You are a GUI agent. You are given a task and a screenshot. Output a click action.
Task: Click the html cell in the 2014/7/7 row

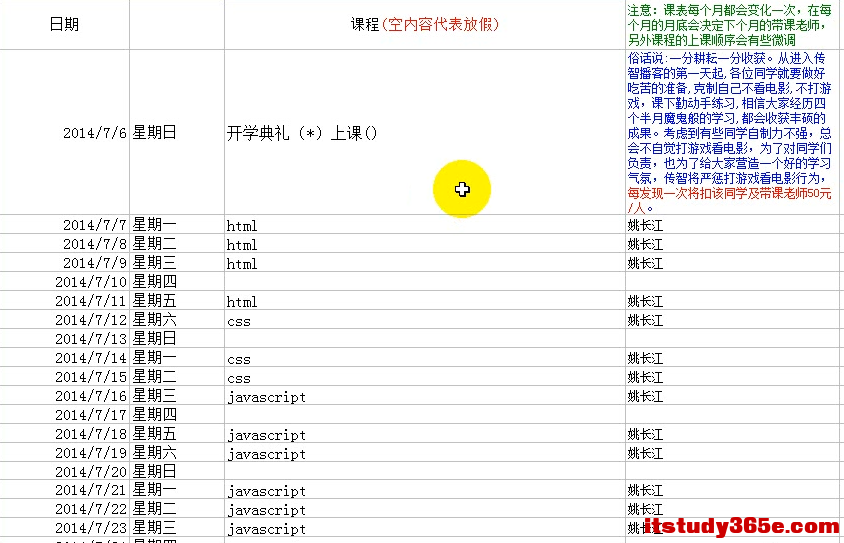point(424,226)
